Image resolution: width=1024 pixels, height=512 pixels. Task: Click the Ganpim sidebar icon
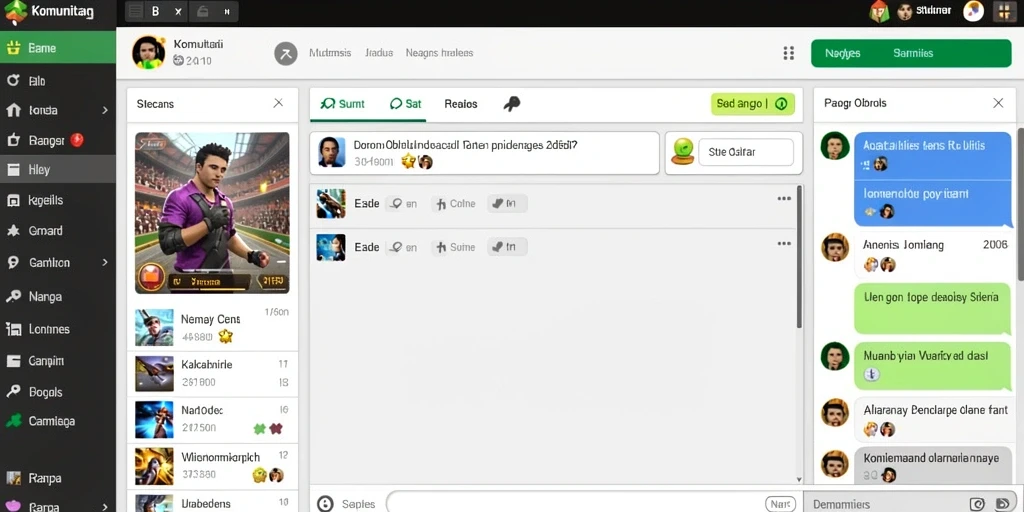pyautogui.click(x=13, y=360)
